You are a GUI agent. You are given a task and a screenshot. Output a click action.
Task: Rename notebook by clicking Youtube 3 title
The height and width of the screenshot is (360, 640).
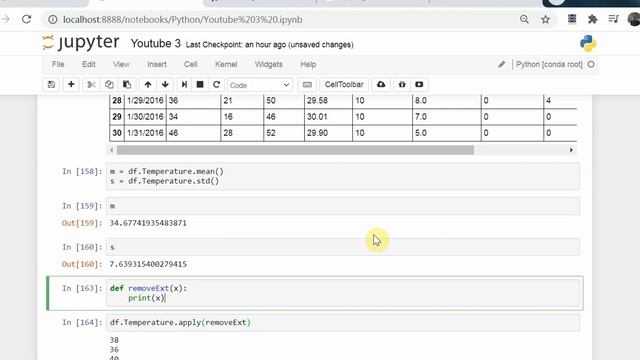click(x=156, y=43)
